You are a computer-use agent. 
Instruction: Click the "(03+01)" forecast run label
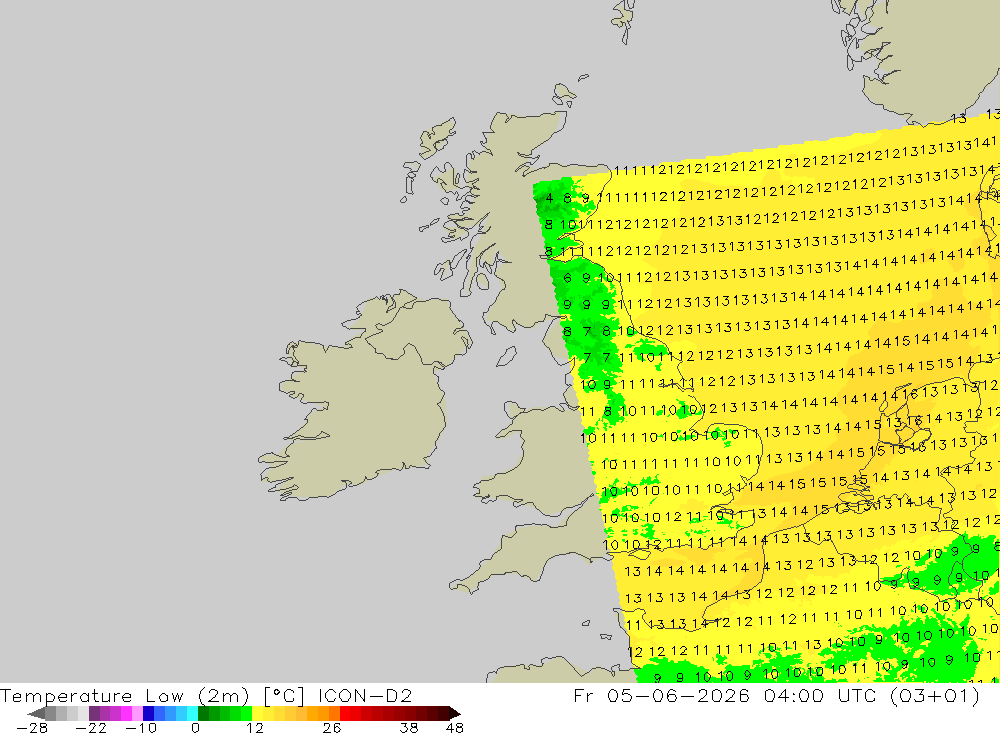(935, 695)
